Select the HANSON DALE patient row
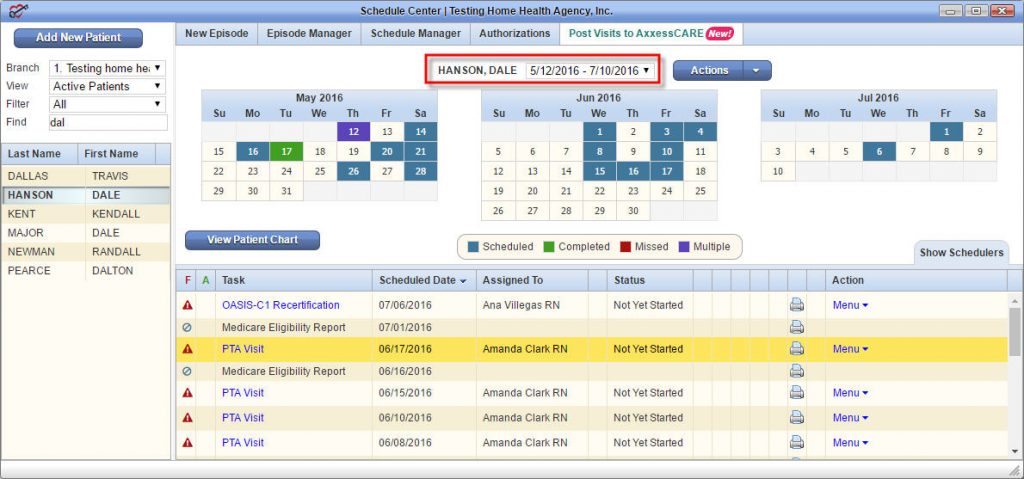The height and width of the screenshot is (479, 1024). coord(86,195)
